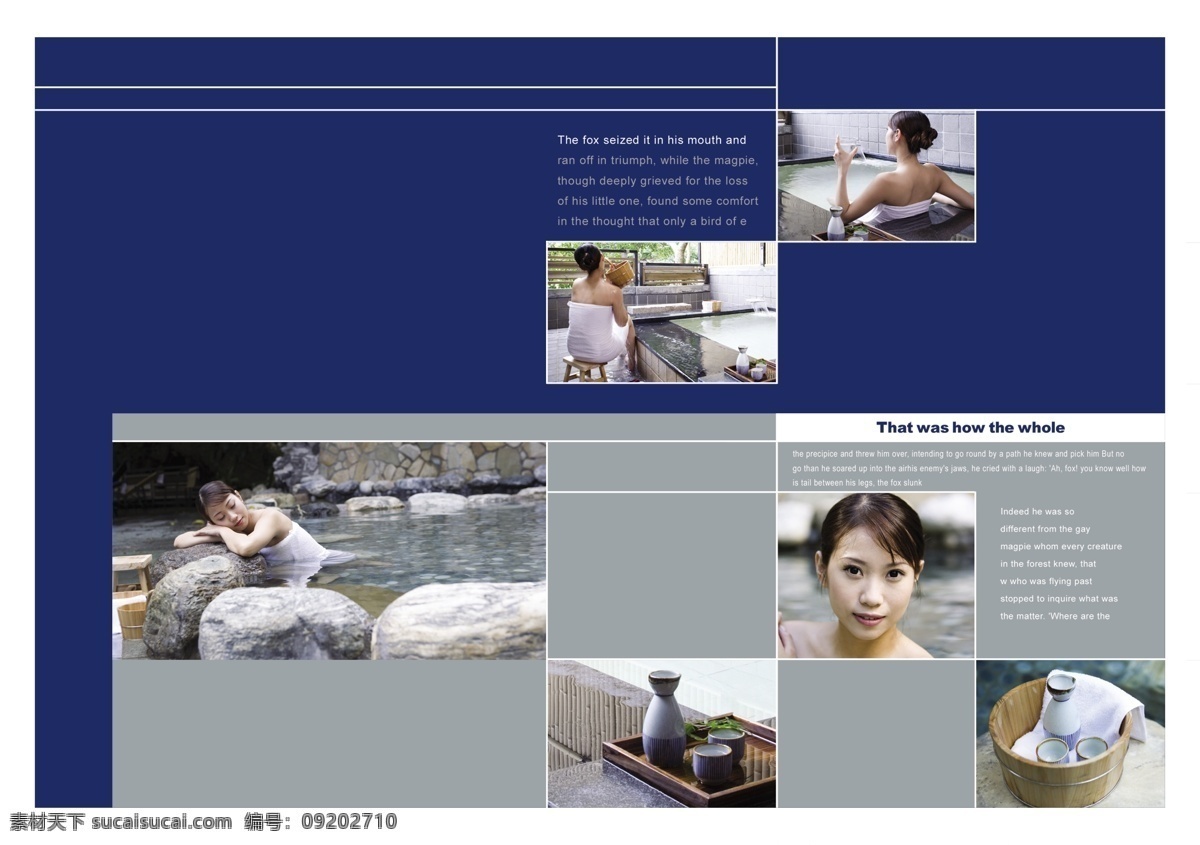Click the small line starting "the precipice and threw him over"

pyautogui.click(x=958, y=454)
